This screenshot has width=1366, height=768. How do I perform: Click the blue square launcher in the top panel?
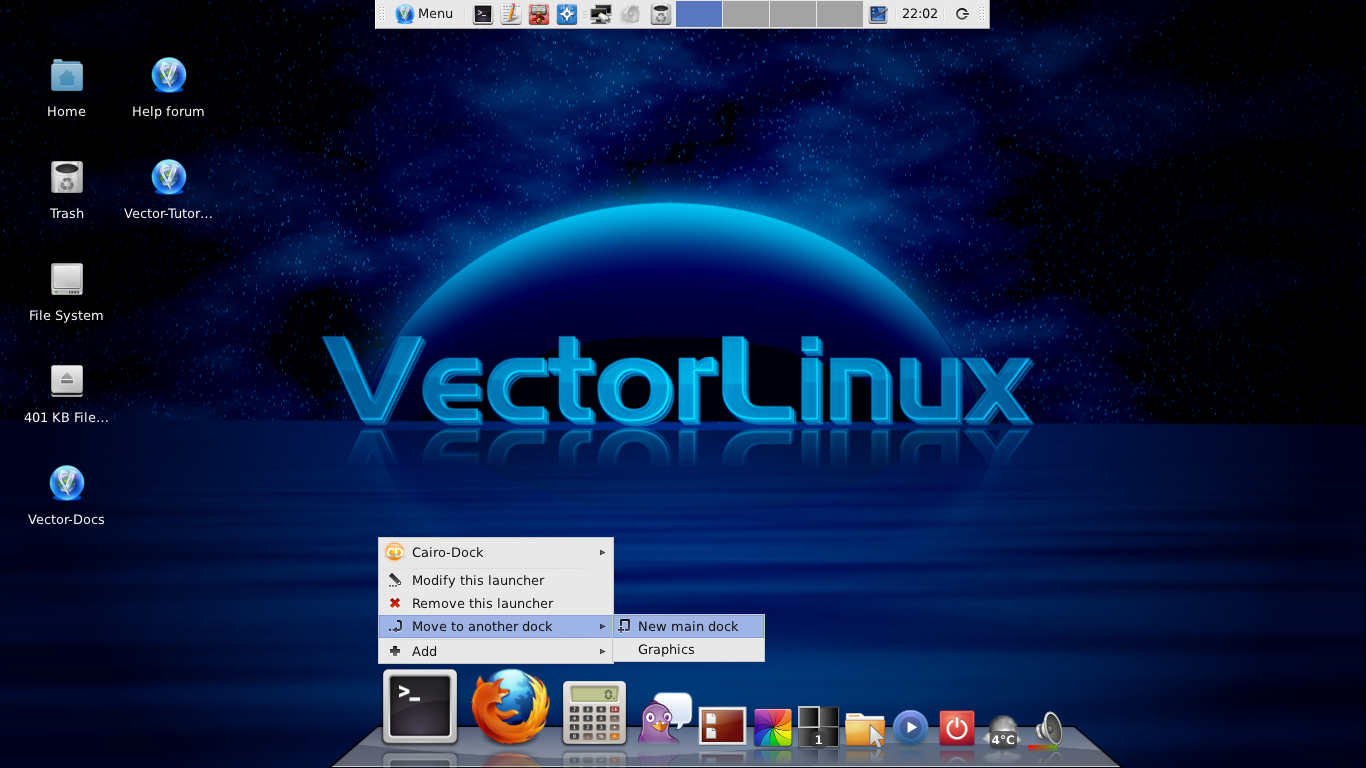(x=567, y=14)
